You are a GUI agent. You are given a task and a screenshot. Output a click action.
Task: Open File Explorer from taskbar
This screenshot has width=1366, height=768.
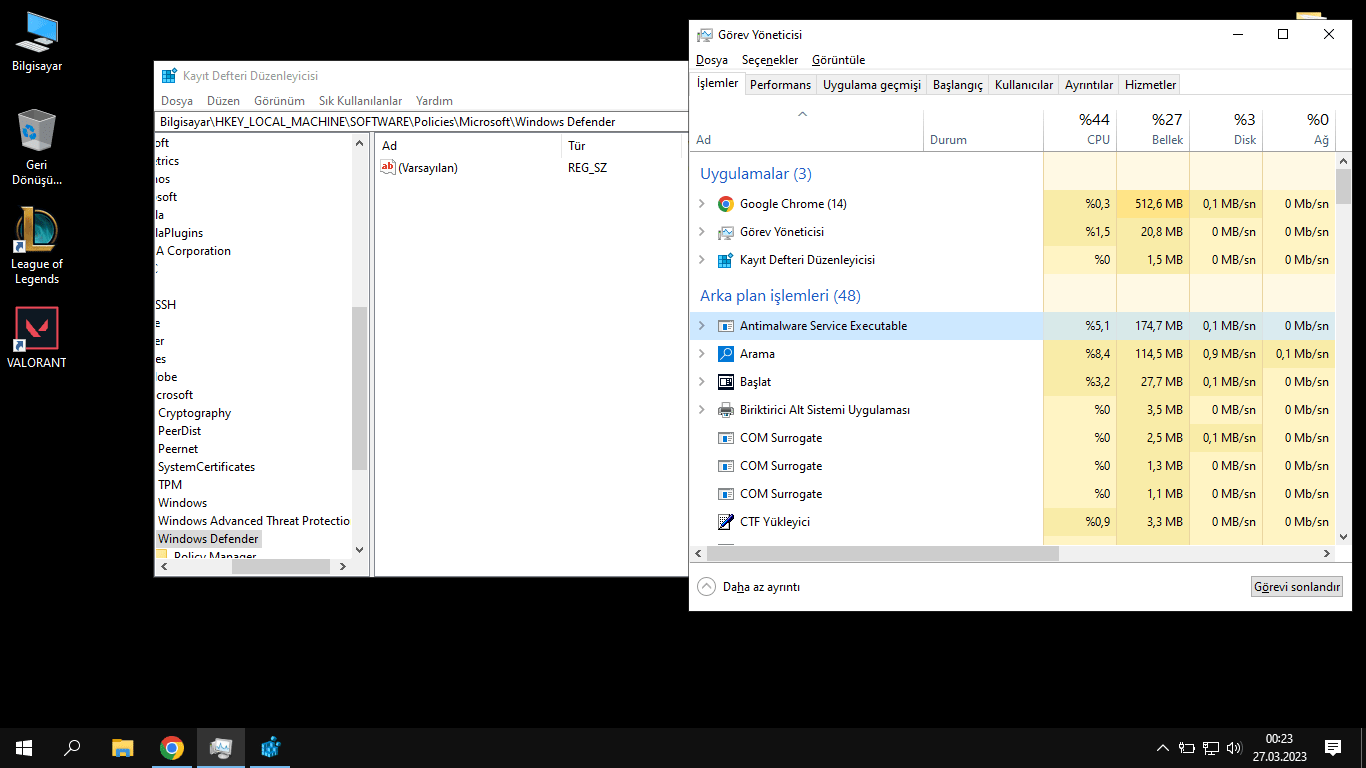pyautogui.click(x=122, y=748)
